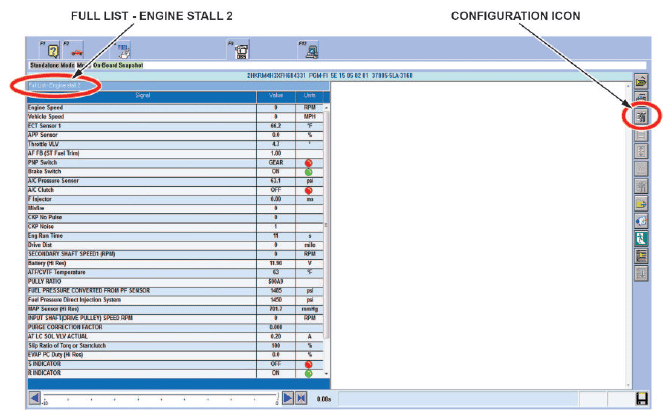Click the blue globe icon in sidebar
Screen dimensions: 672x419
tap(641, 221)
